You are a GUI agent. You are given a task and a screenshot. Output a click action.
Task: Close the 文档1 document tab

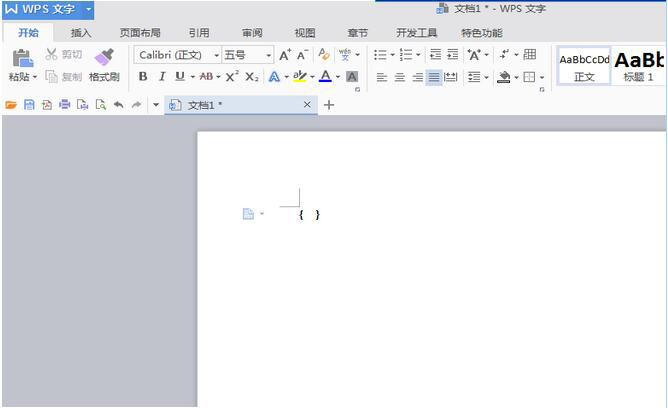point(307,104)
